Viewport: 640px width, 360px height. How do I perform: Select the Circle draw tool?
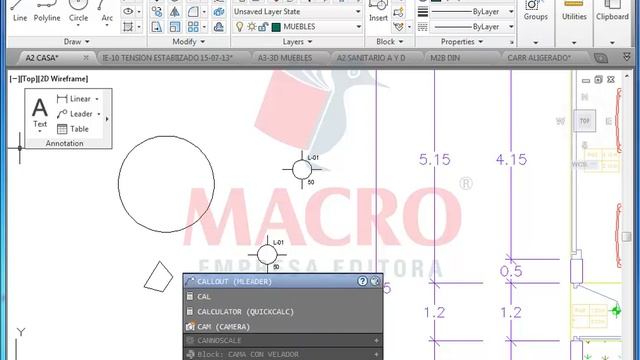tap(78, 11)
